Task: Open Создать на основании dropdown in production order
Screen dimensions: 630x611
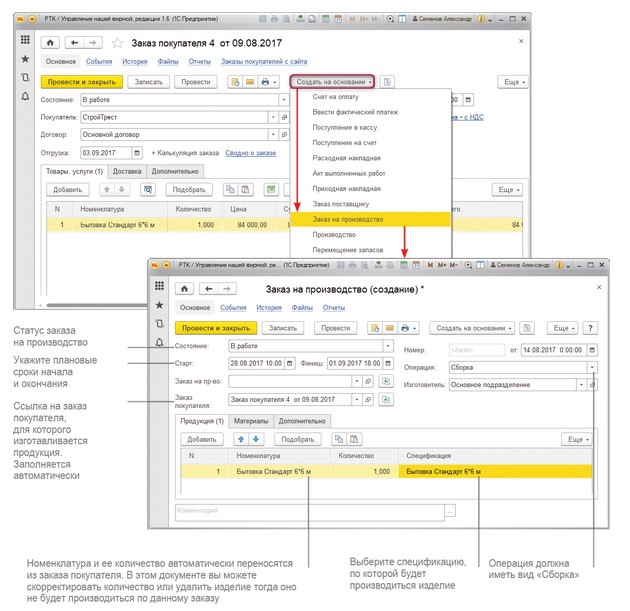Action: coord(472,328)
